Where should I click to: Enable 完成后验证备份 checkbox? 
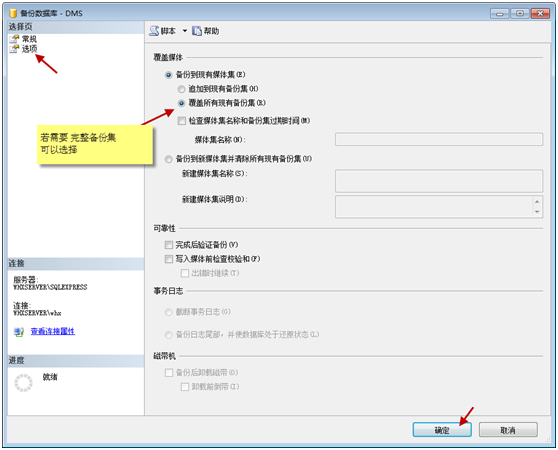coord(169,245)
